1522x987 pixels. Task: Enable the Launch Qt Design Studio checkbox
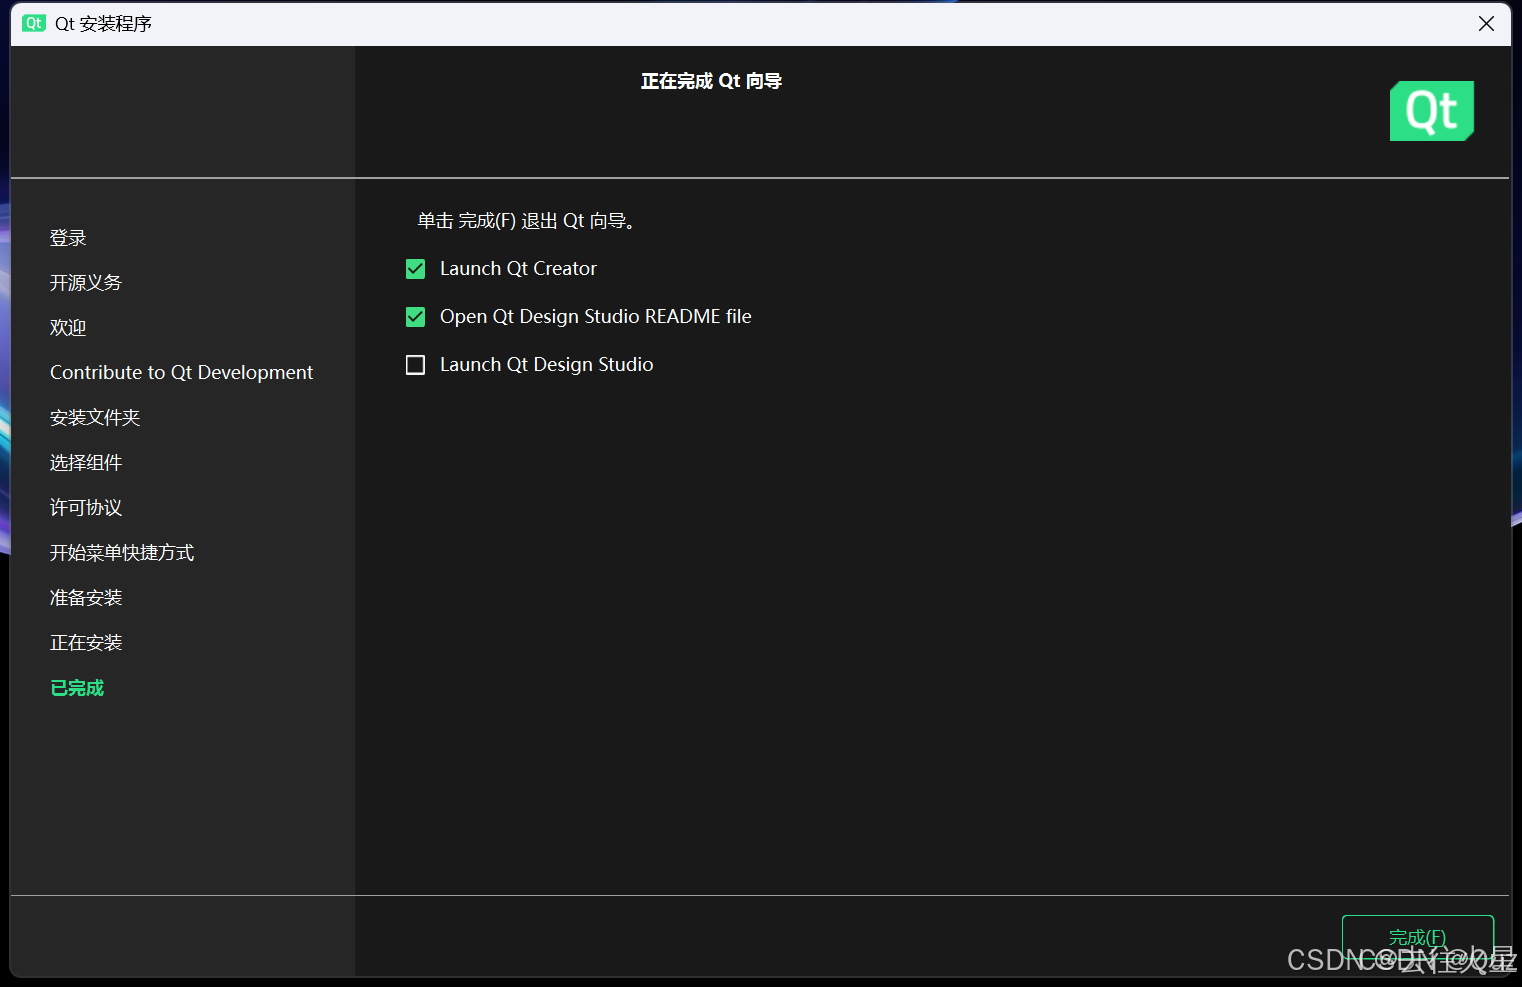click(x=415, y=365)
